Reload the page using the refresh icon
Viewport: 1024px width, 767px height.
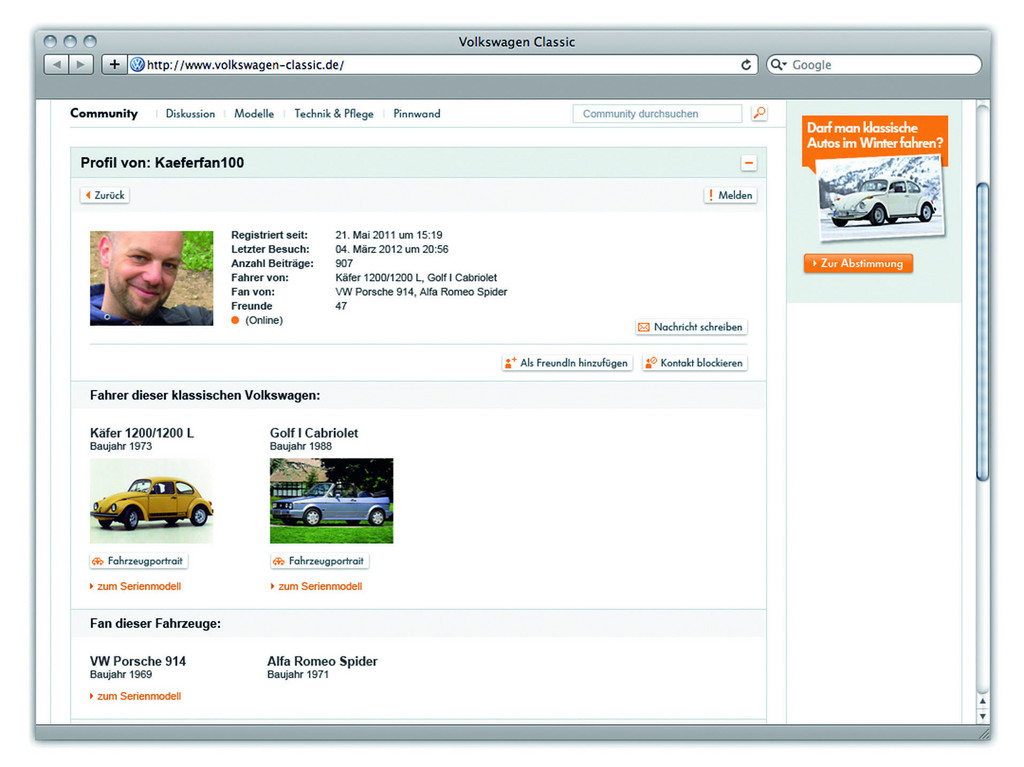coord(746,65)
